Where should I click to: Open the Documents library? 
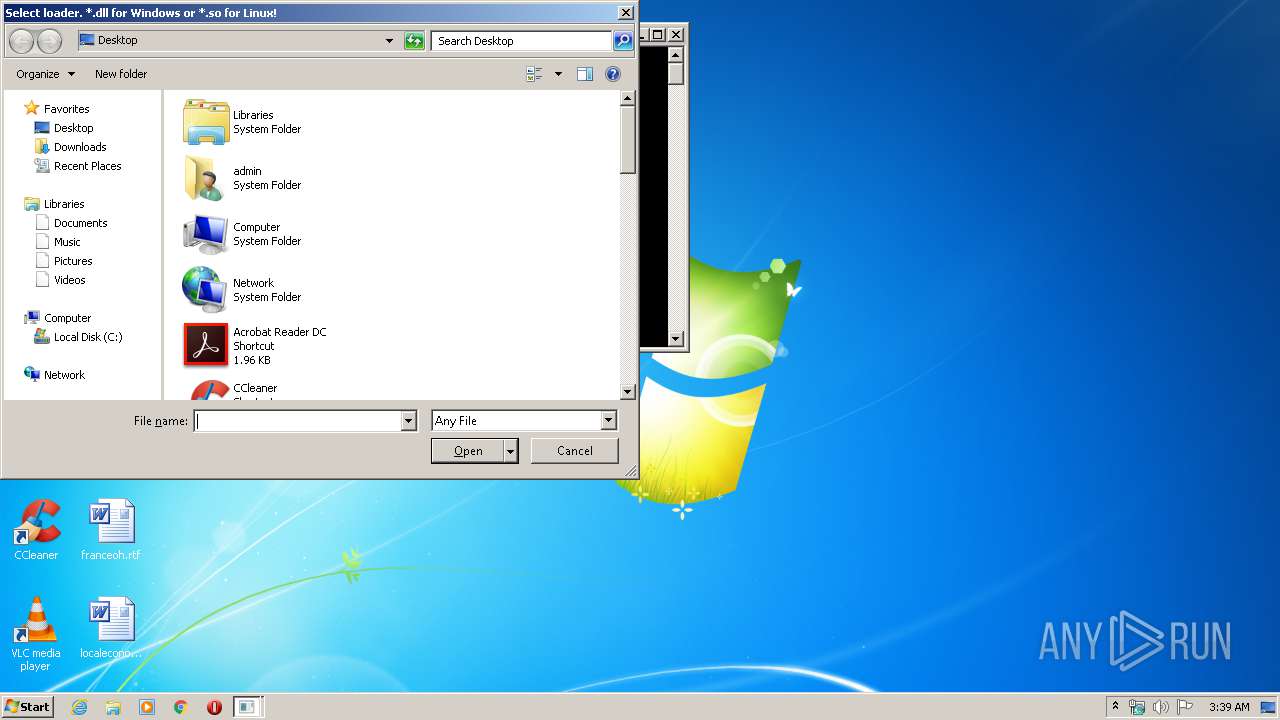80,223
